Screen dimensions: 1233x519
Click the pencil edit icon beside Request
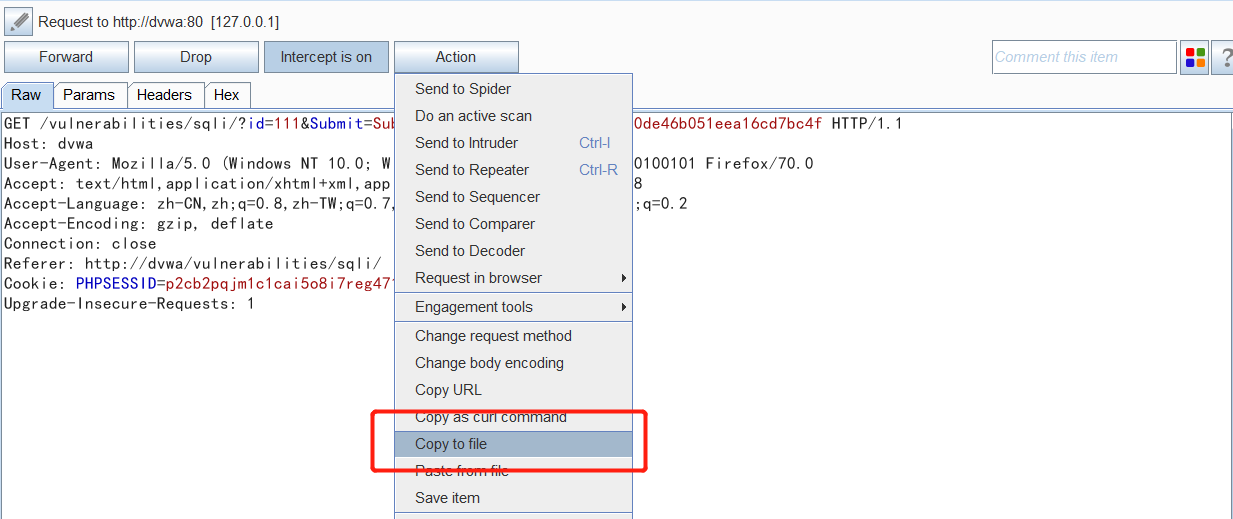click(18, 20)
